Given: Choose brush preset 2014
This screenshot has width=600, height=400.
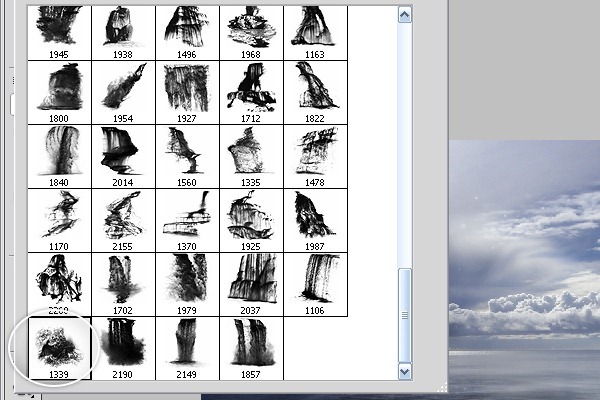Looking at the screenshot, I should [123, 157].
